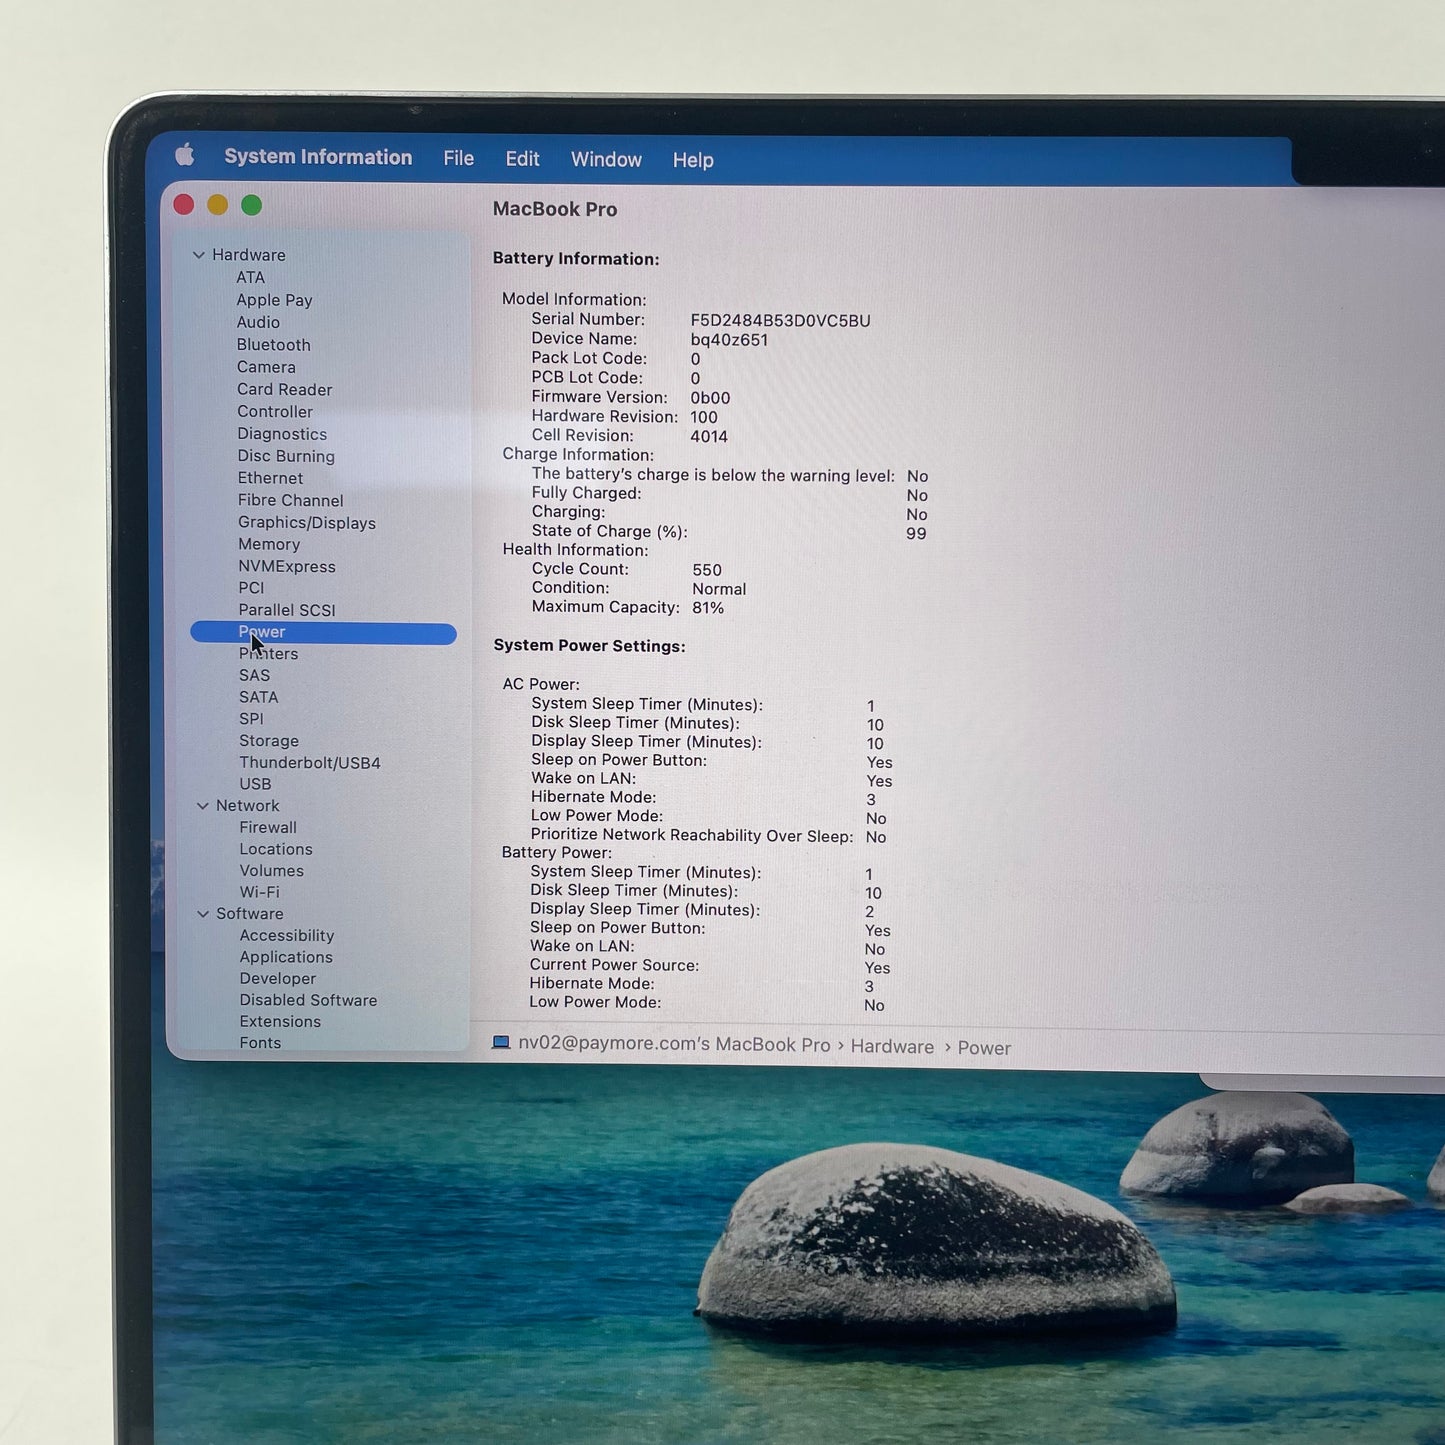
Task: Select Extensions under Software
Action: click(281, 1022)
